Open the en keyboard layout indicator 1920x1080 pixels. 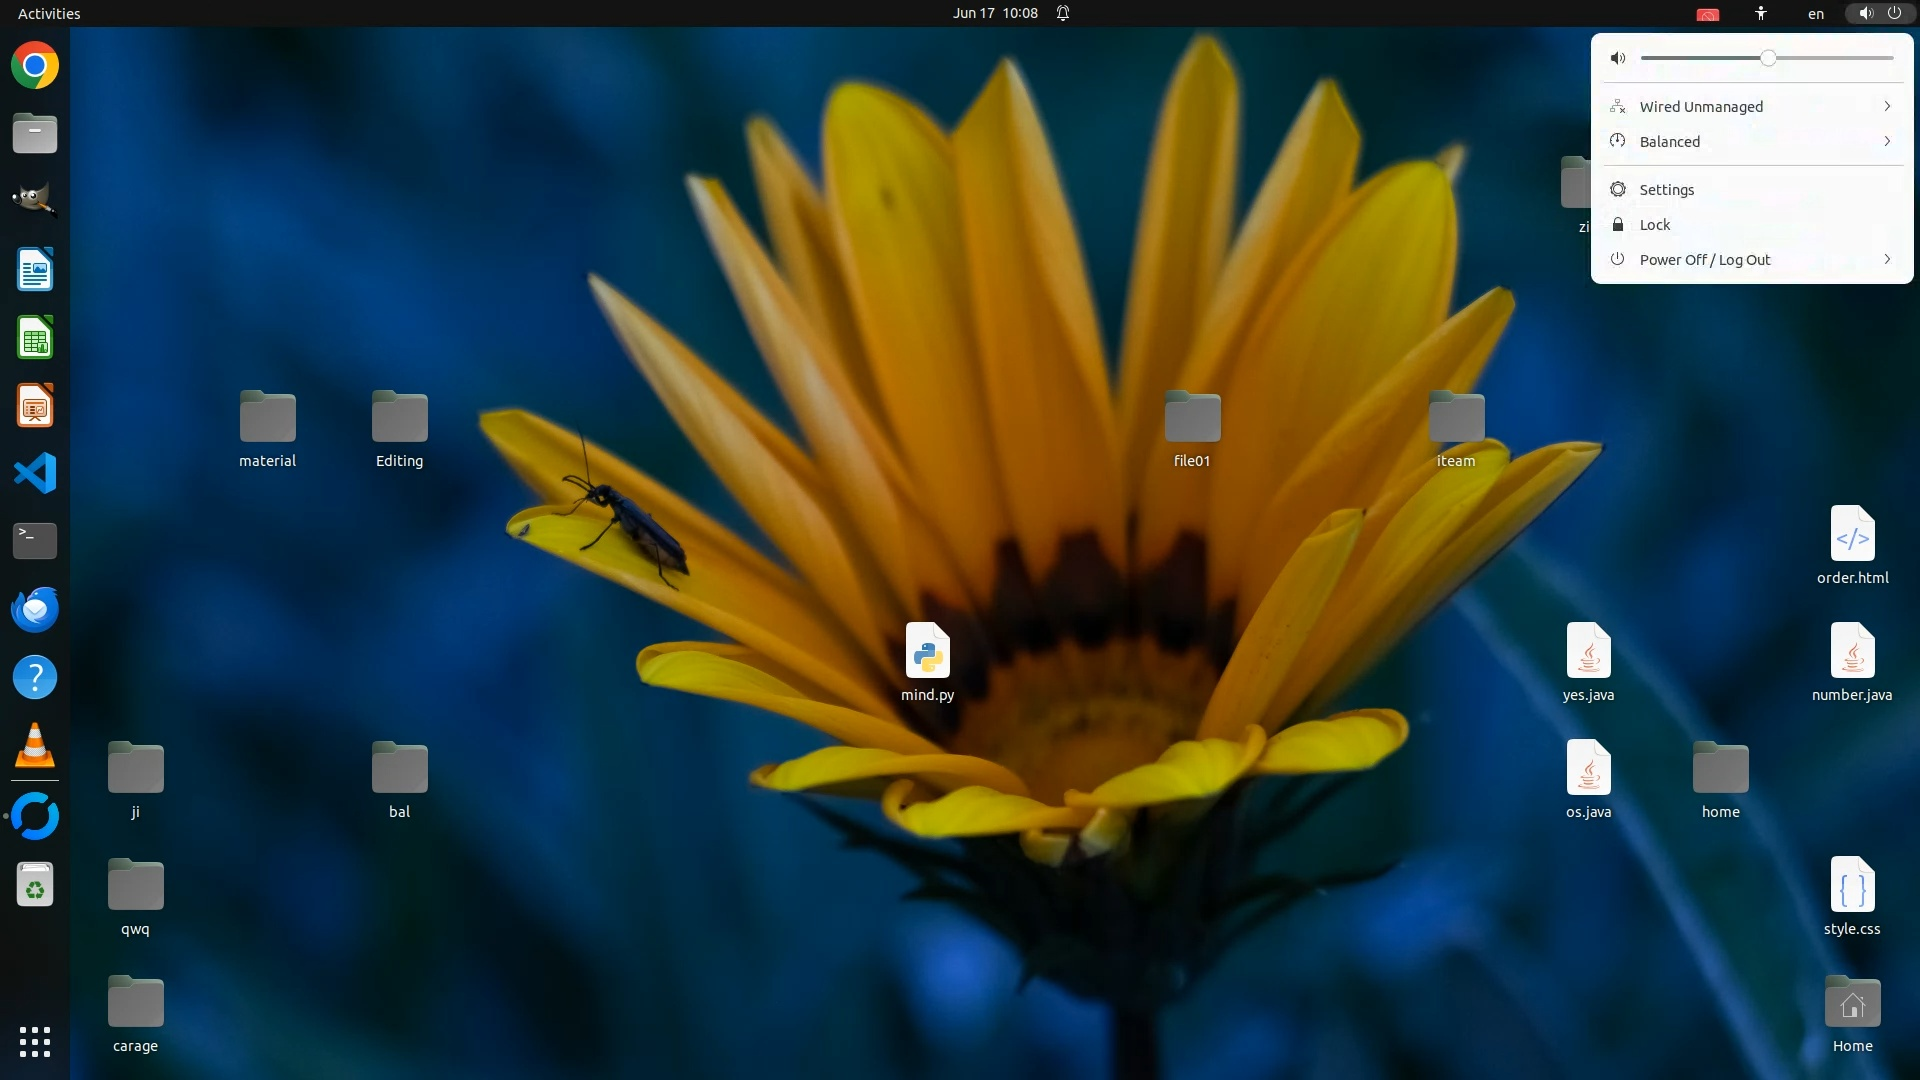click(1816, 13)
